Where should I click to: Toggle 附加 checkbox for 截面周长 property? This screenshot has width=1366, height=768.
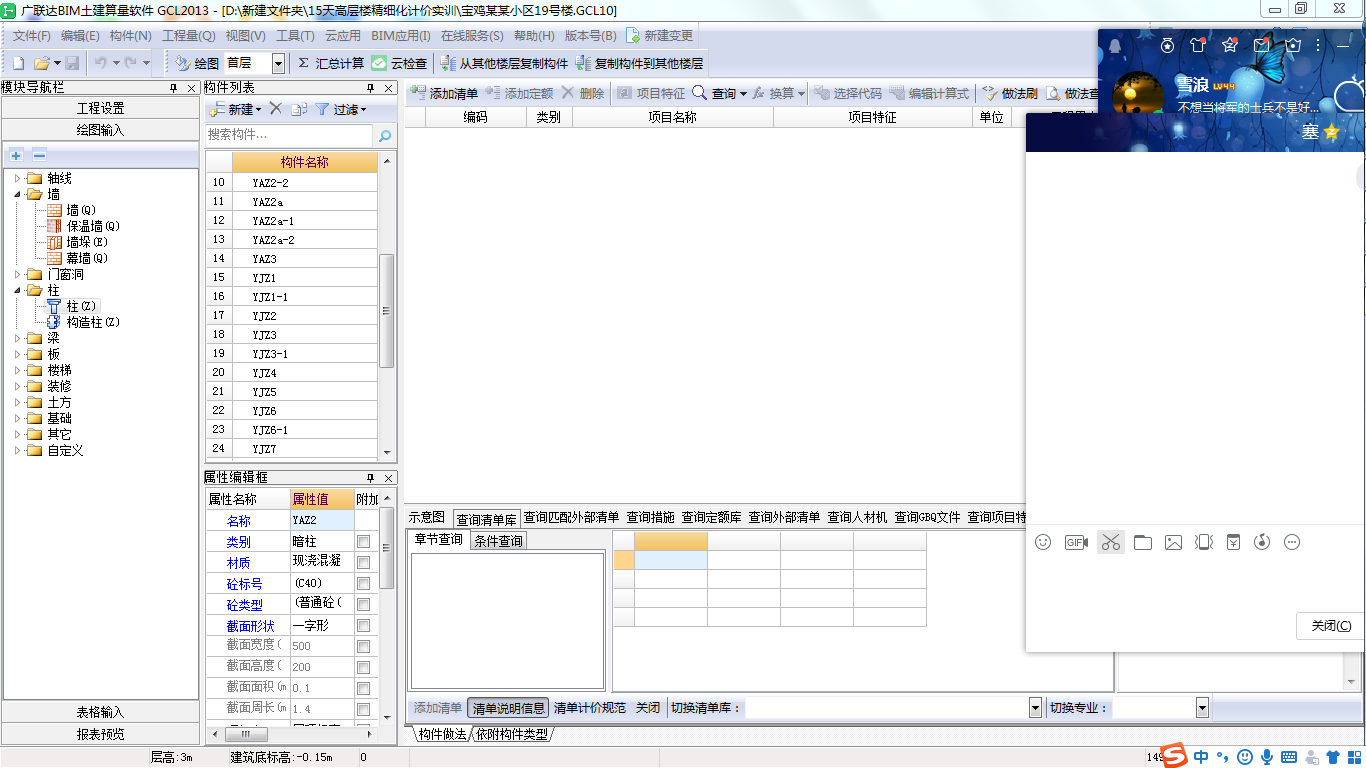click(x=363, y=709)
